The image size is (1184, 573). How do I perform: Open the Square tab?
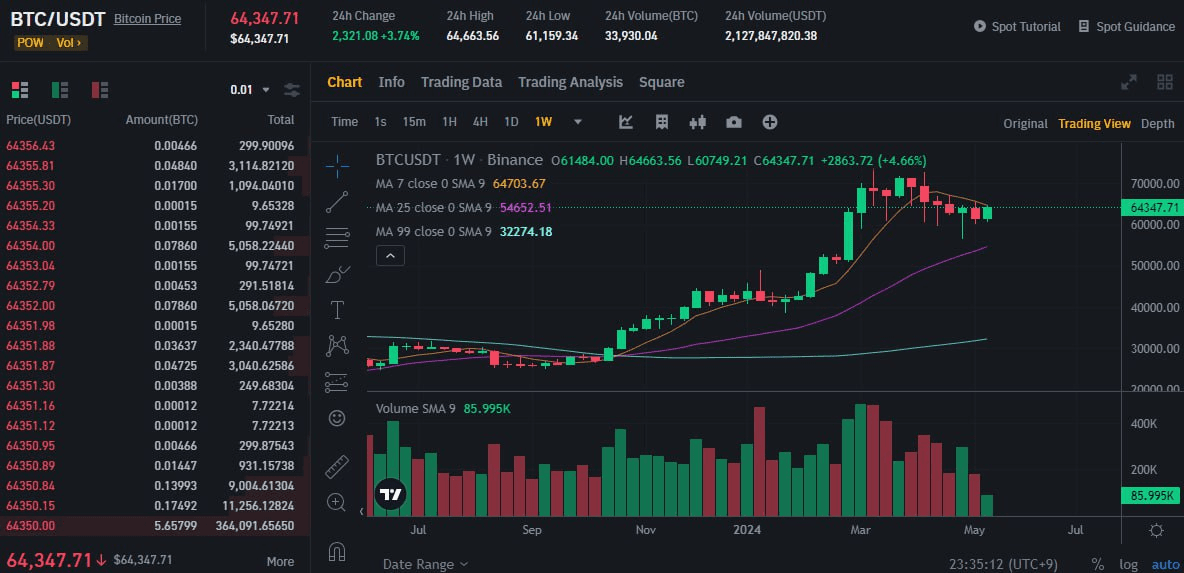click(x=661, y=82)
